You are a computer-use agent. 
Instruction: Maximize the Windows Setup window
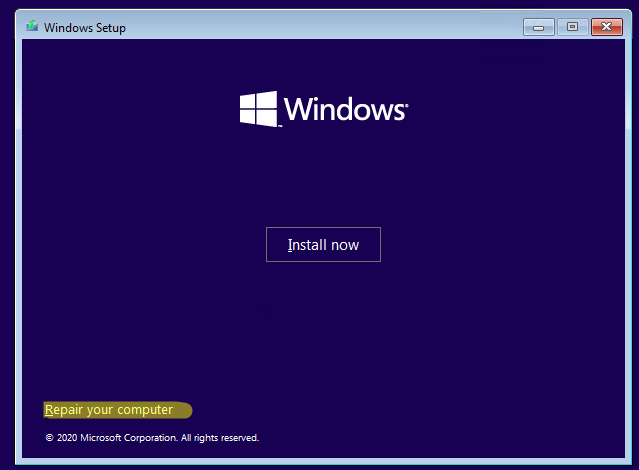(572, 27)
